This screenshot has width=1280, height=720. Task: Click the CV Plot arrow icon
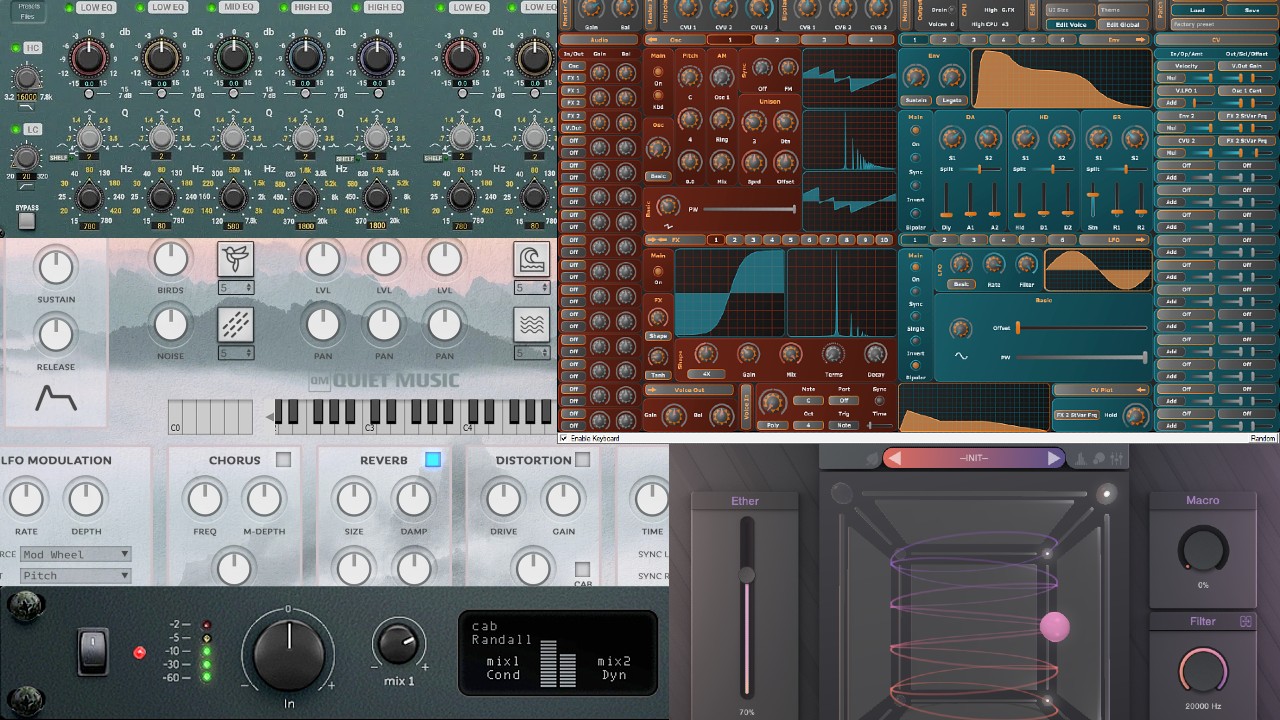click(1141, 390)
